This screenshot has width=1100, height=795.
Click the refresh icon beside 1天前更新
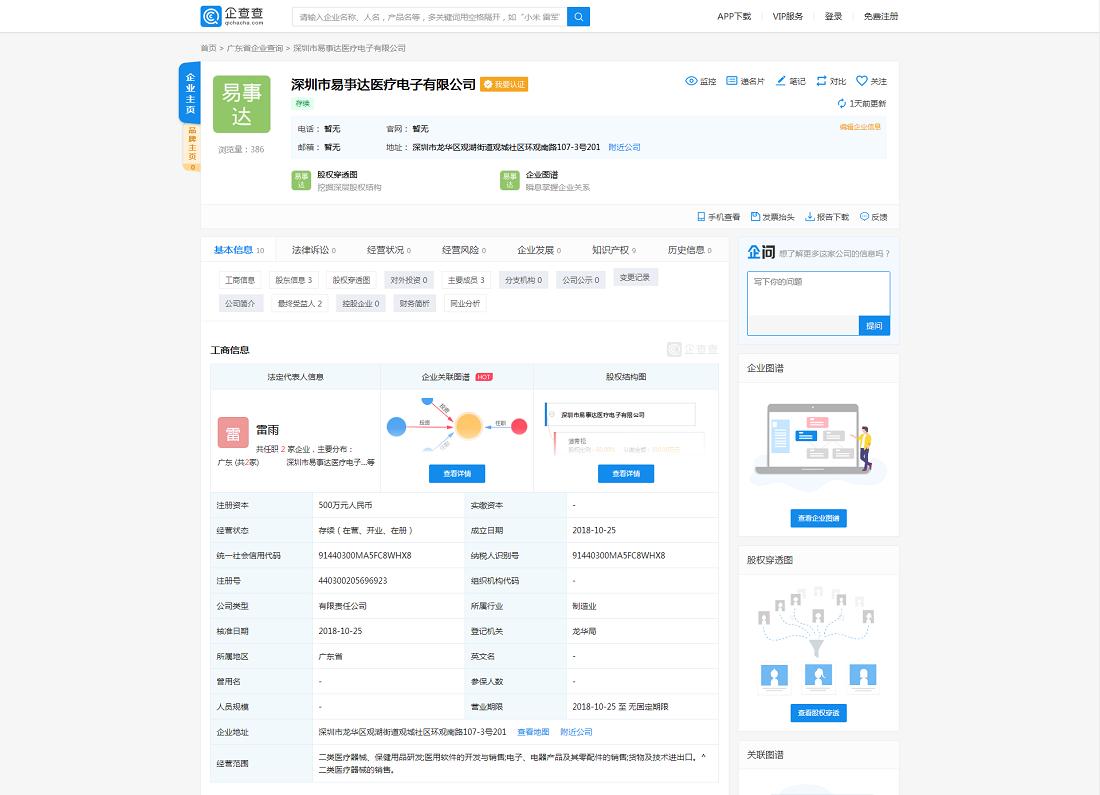click(x=841, y=103)
